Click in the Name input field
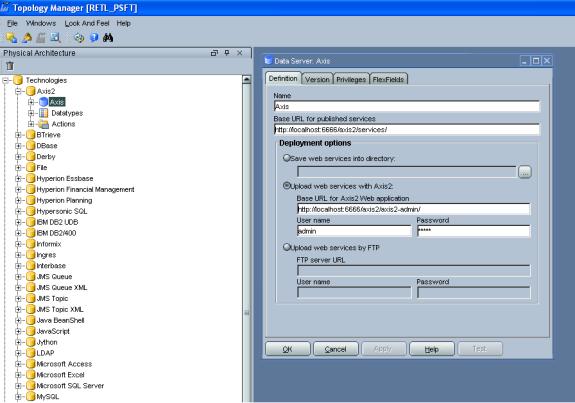 (x=407, y=106)
